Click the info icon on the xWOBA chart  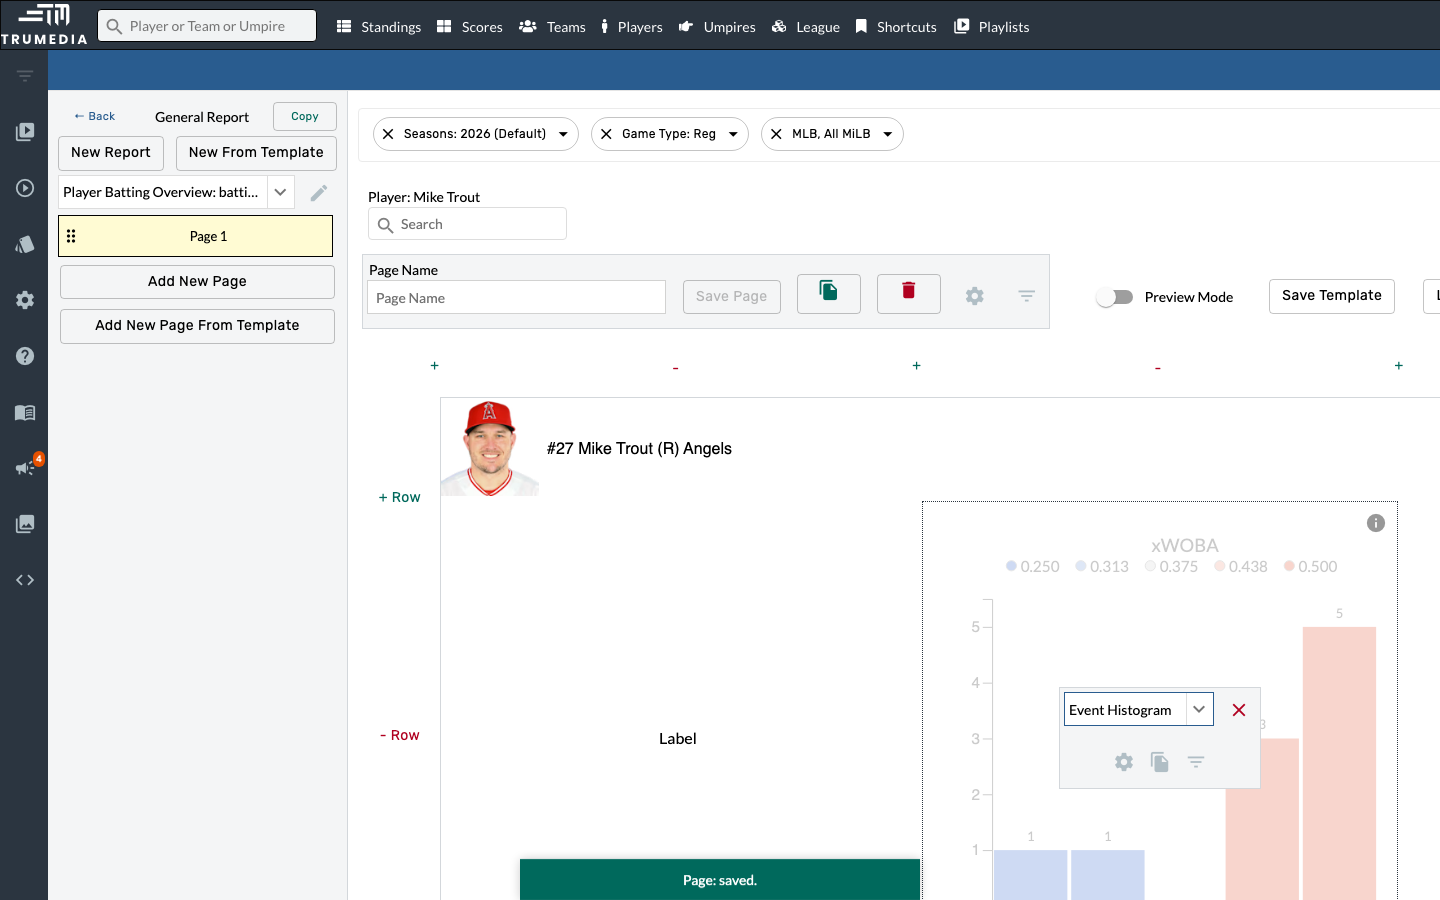tap(1376, 523)
